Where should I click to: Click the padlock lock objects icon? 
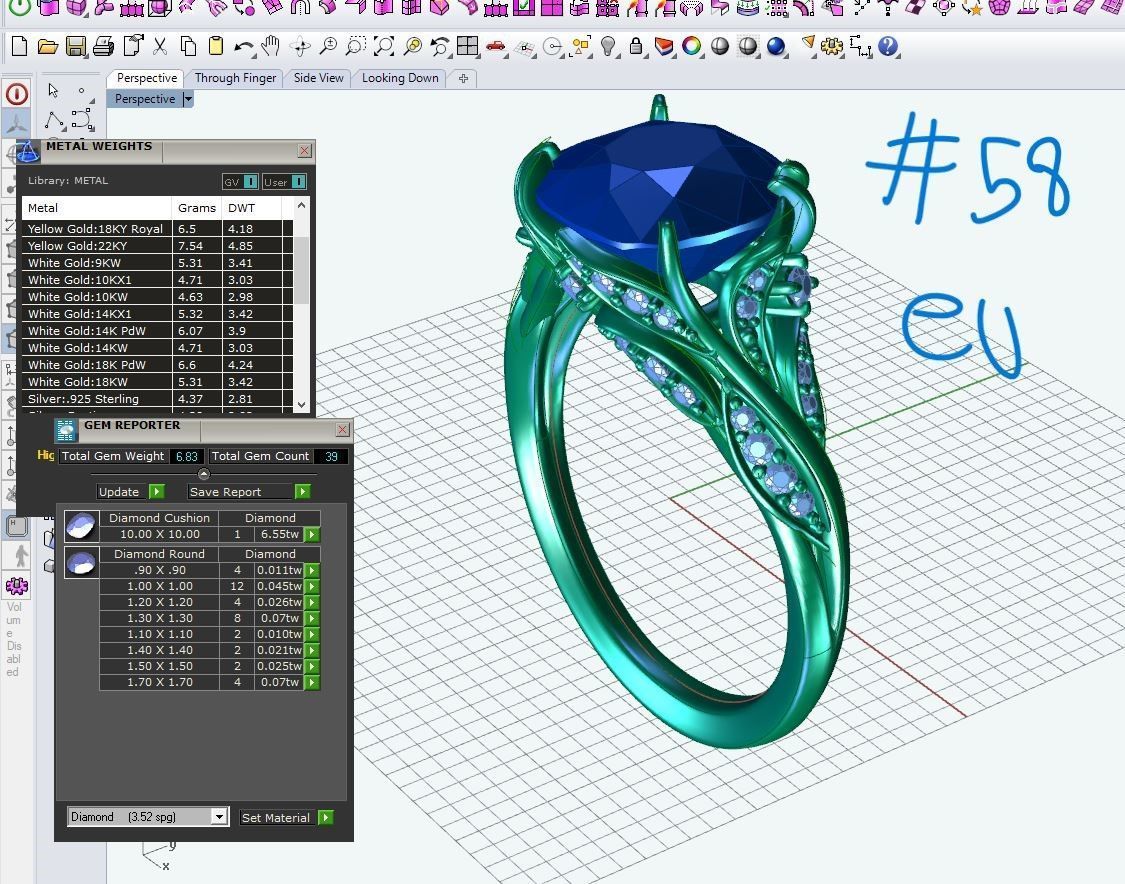tap(636, 47)
